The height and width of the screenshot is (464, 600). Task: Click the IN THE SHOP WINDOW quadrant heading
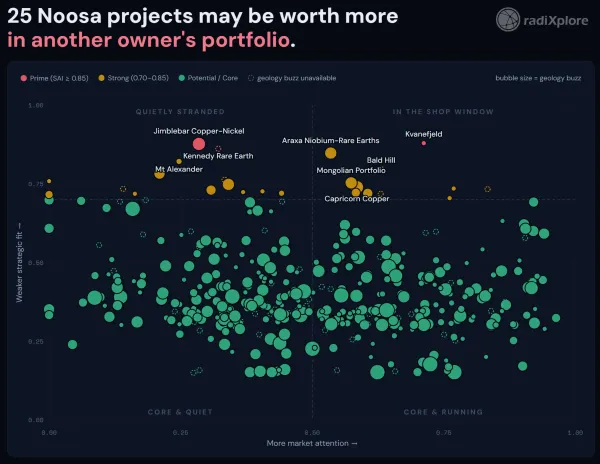coord(443,112)
